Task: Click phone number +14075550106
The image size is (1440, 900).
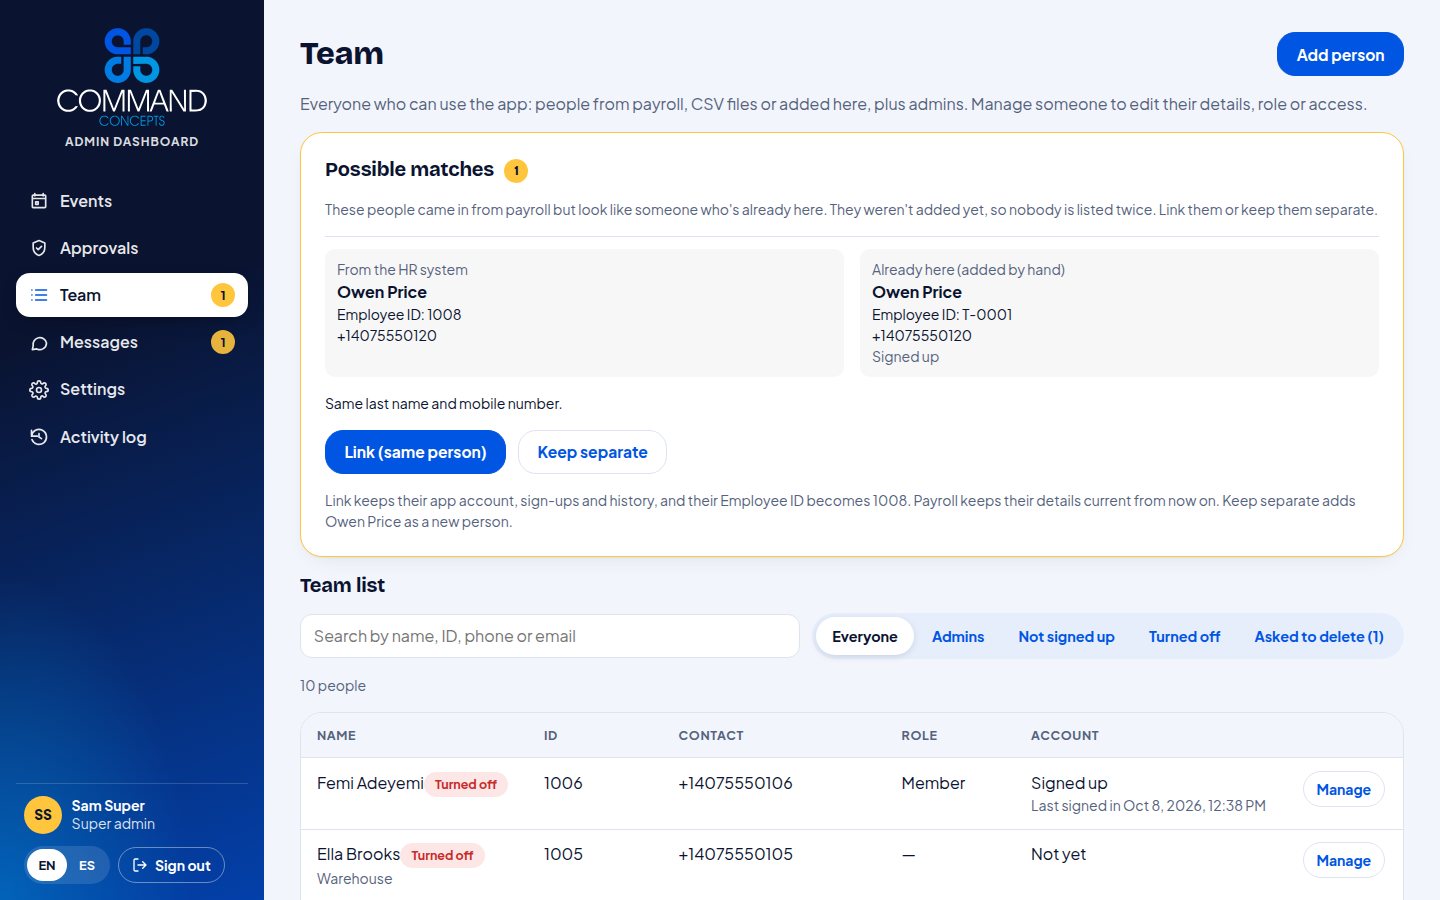Action: 735,783
